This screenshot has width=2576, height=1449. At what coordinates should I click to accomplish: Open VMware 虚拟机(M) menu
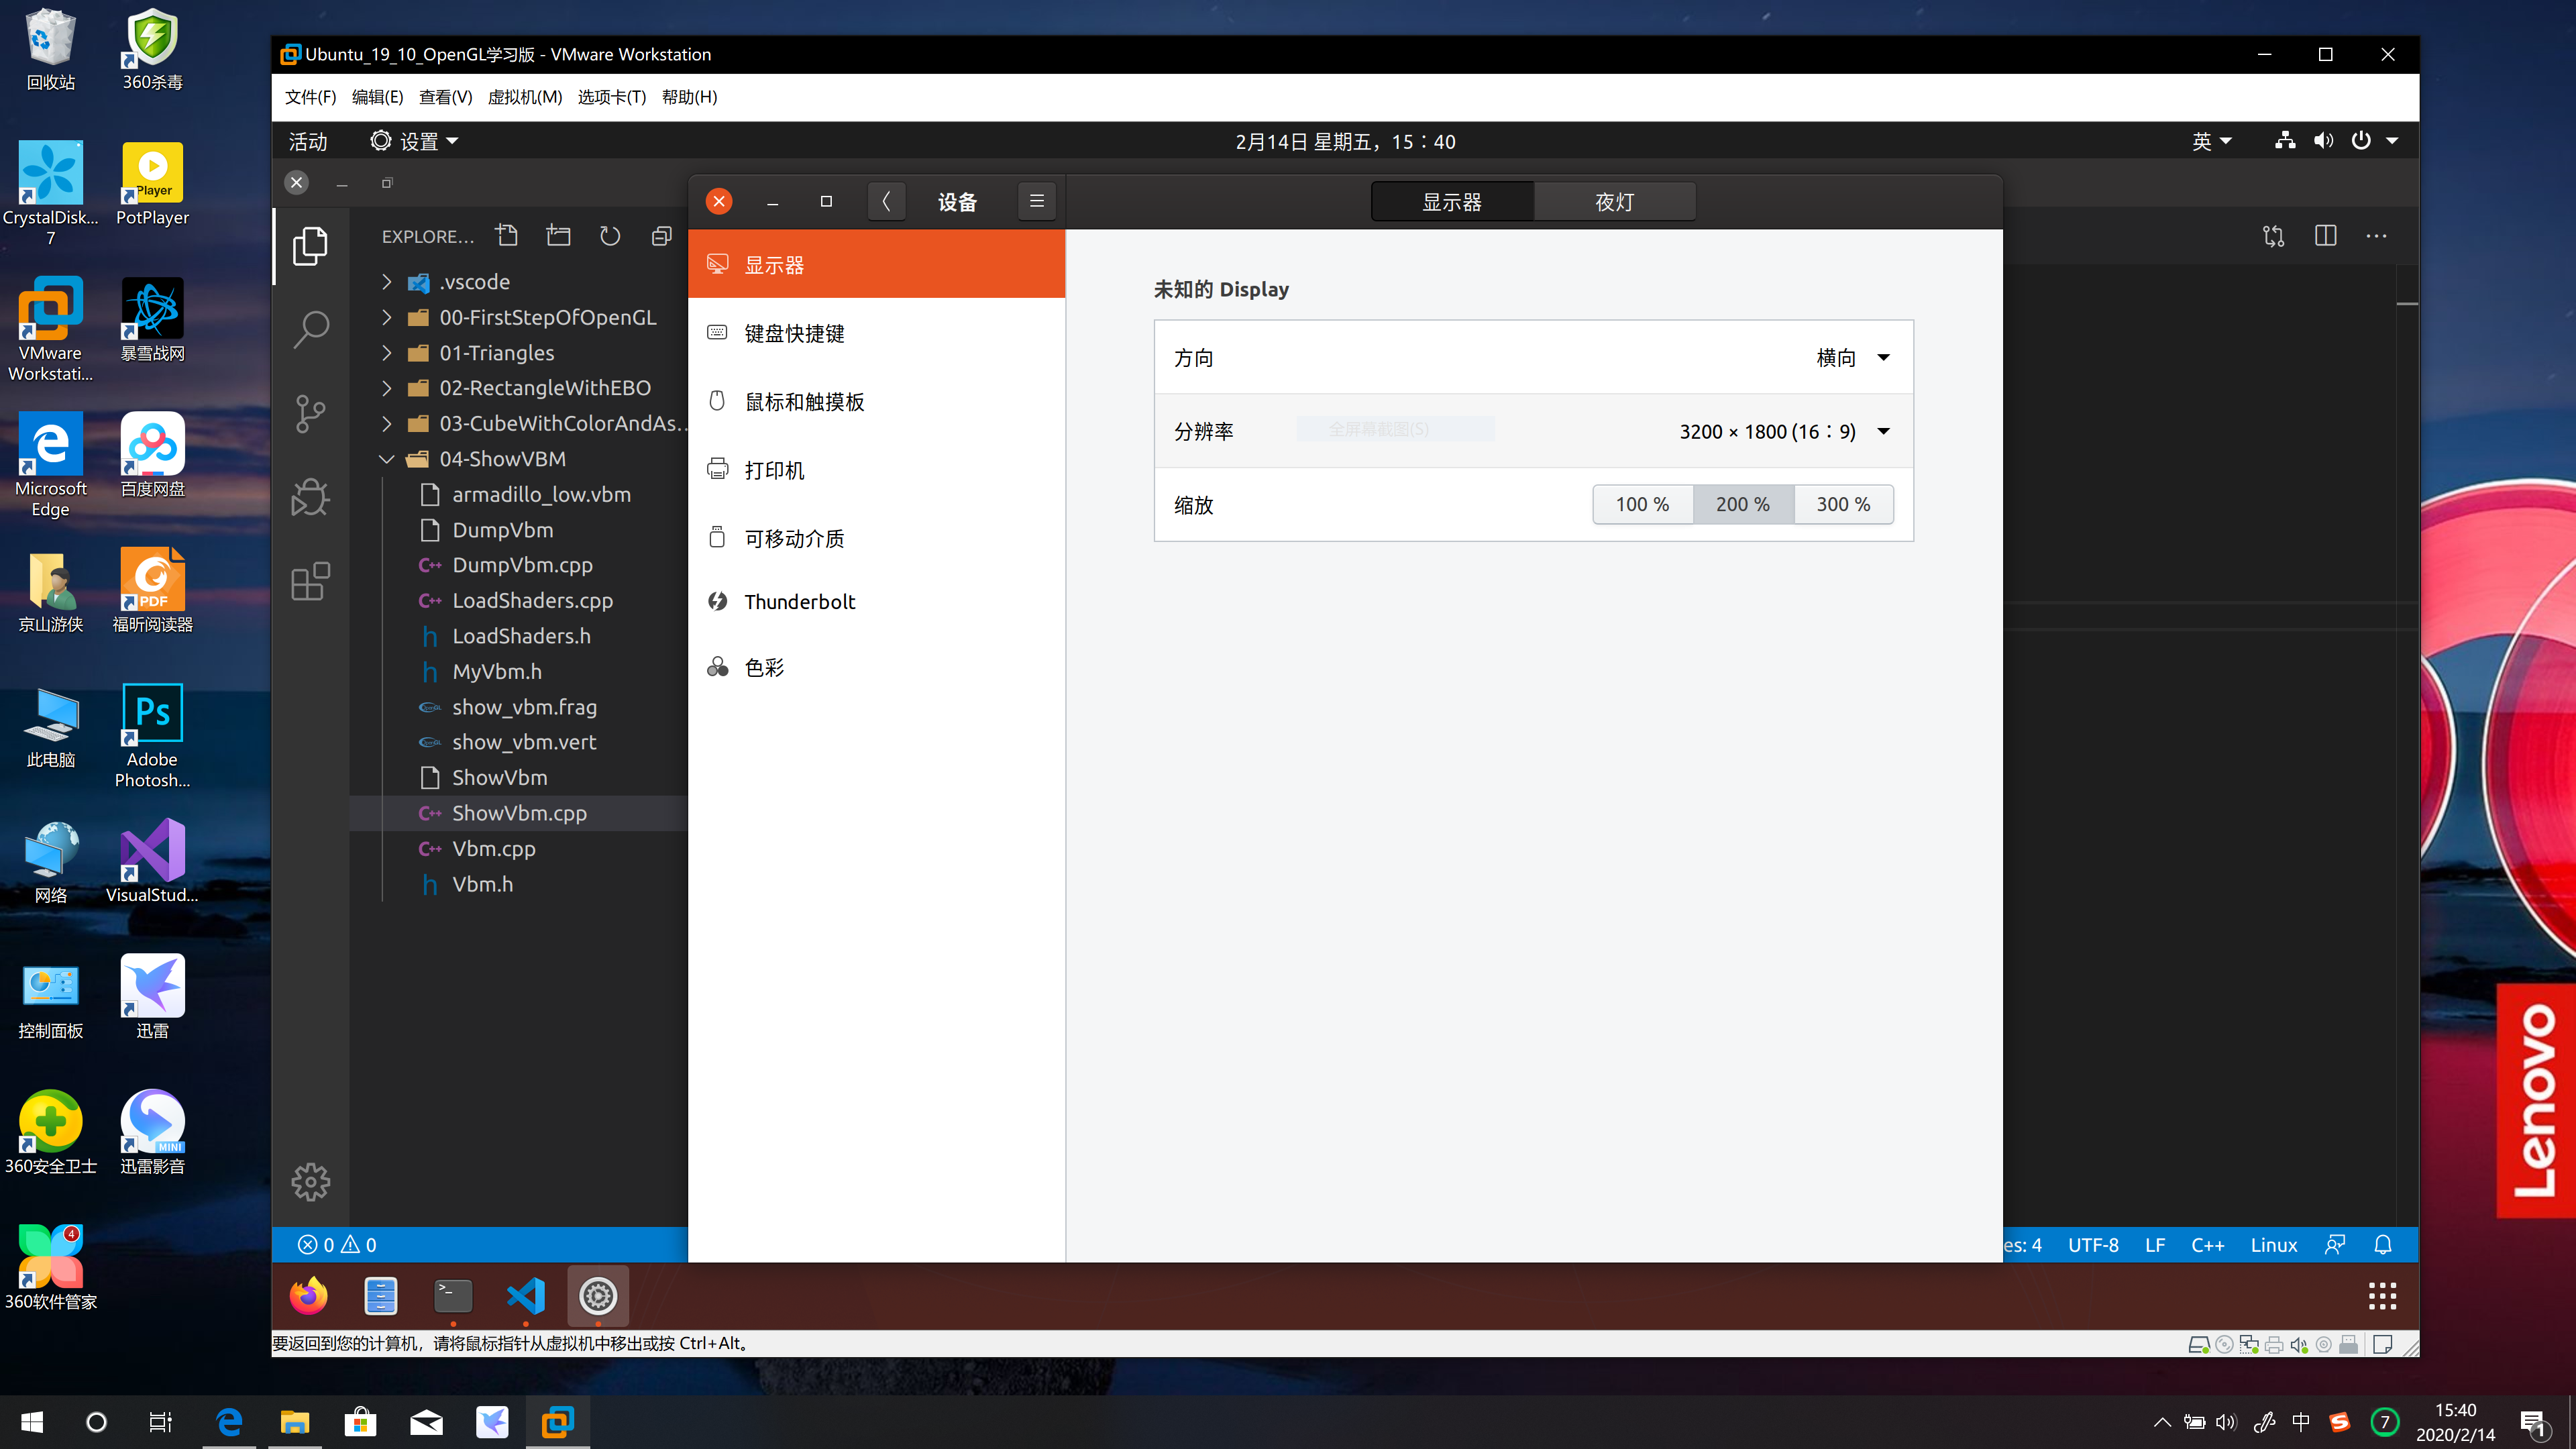[x=524, y=97]
